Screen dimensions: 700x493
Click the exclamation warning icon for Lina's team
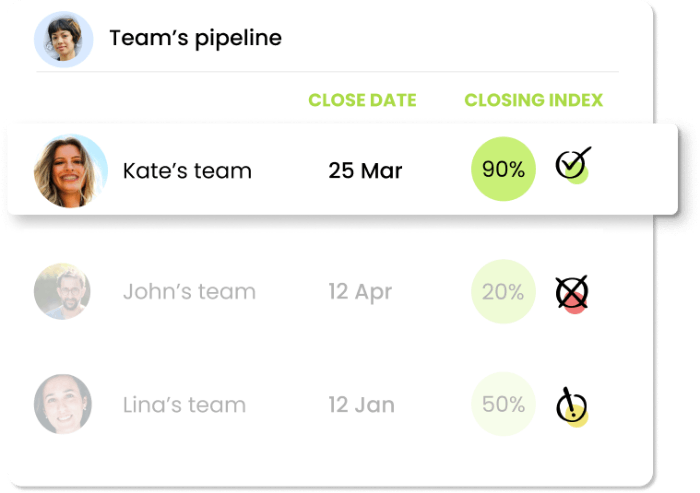pos(572,406)
